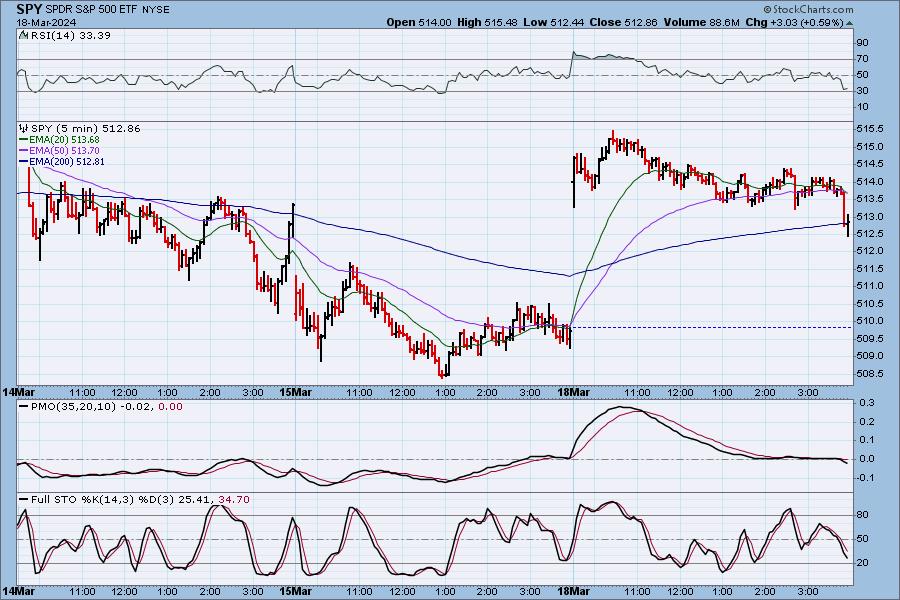
Task: Click the price axis label 509.5
Action: click(x=870, y=339)
